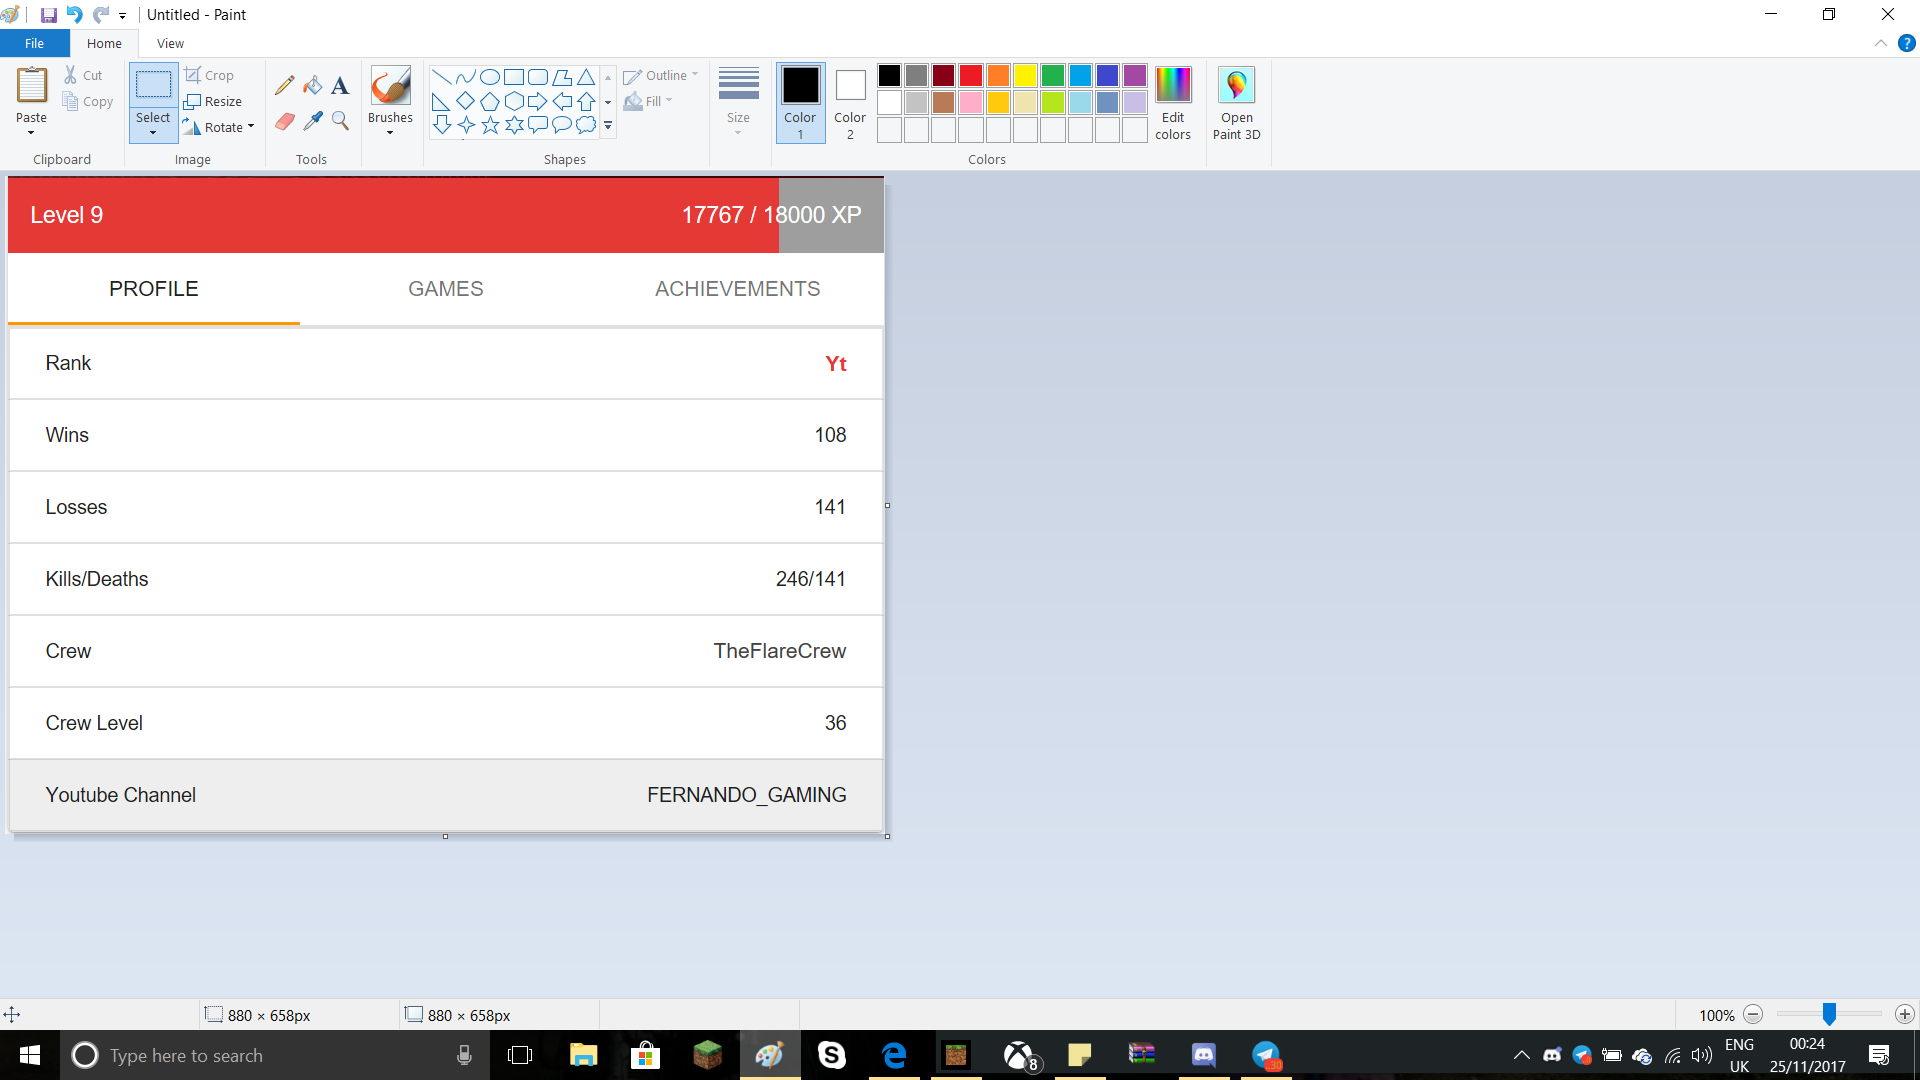Image resolution: width=1920 pixels, height=1080 pixels.
Task: Open the File menu
Action: click(34, 43)
